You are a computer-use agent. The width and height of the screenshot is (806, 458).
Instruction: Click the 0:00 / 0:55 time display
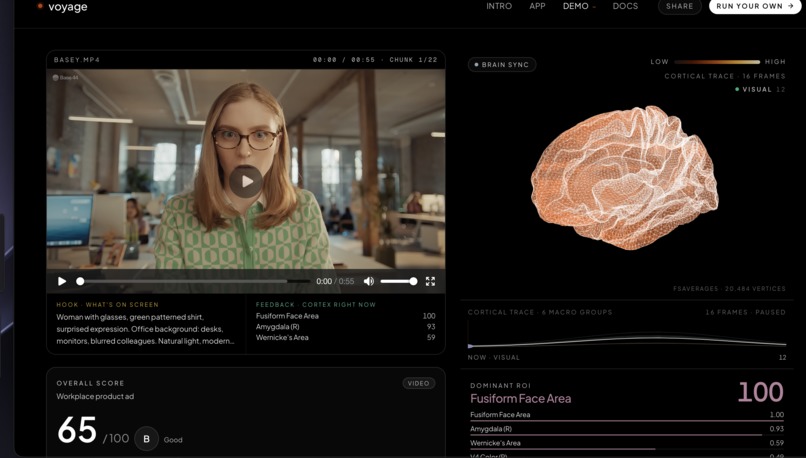click(335, 281)
